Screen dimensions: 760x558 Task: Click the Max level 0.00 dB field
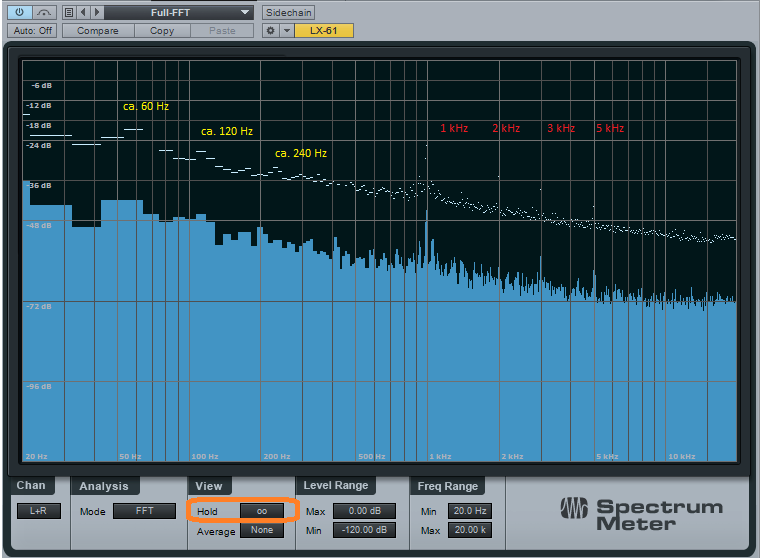(x=364, y=511)
